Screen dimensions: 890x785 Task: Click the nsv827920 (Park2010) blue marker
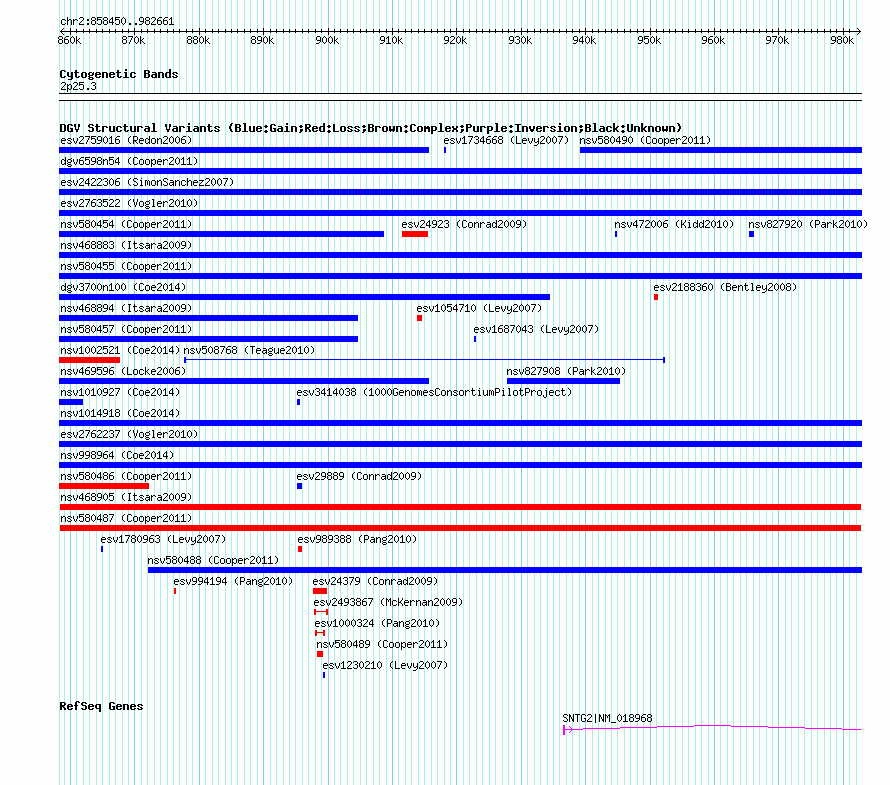(x=752, y=234)
